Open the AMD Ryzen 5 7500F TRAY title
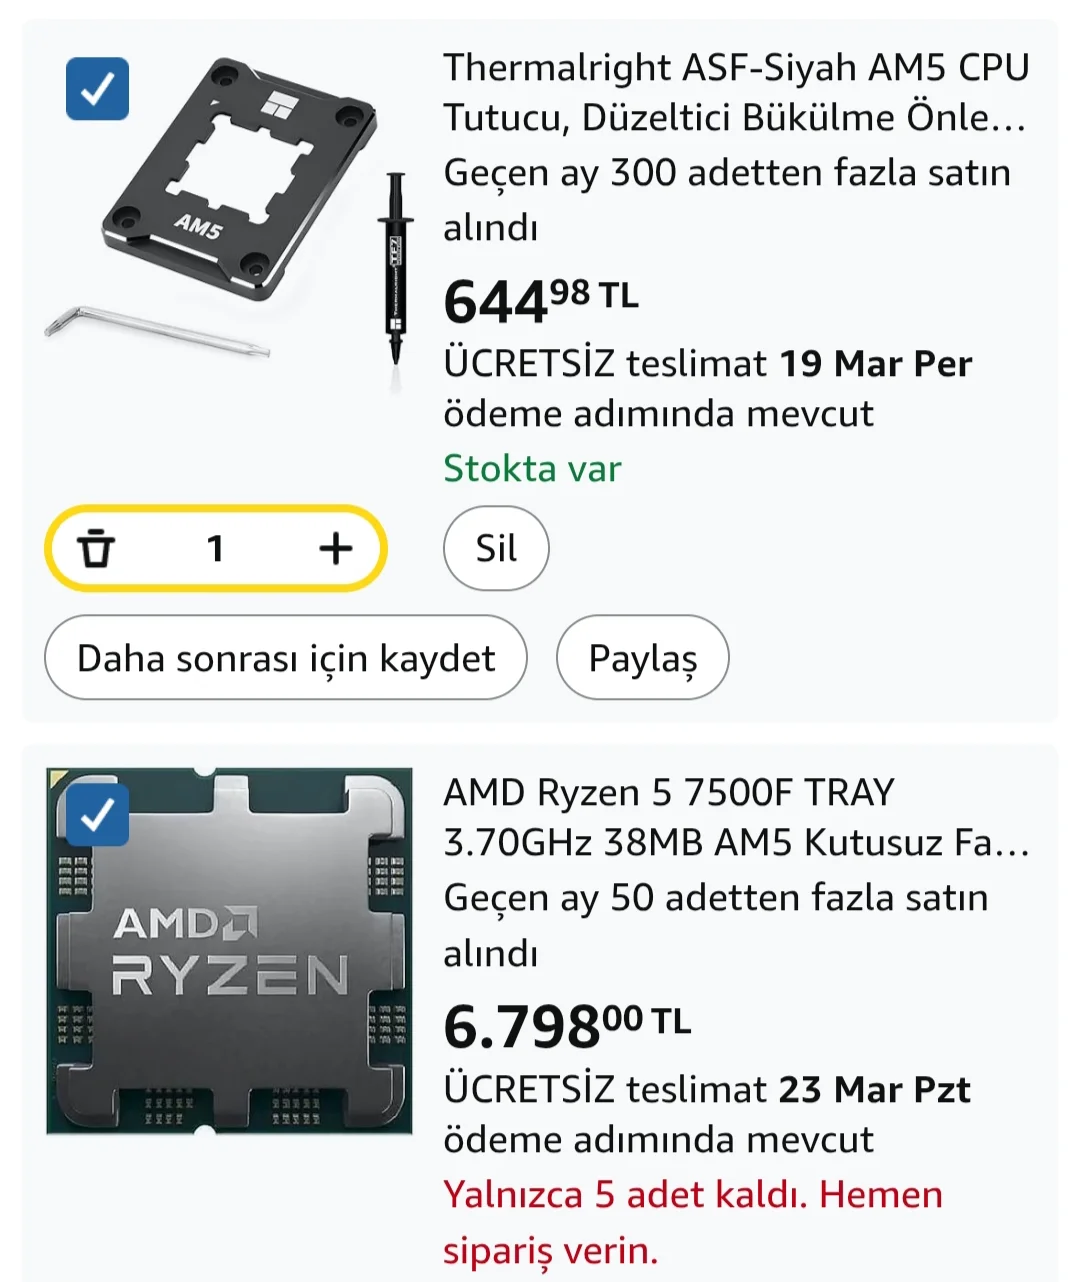This screenshot has width=1080, height=1282. pos(735,817)
